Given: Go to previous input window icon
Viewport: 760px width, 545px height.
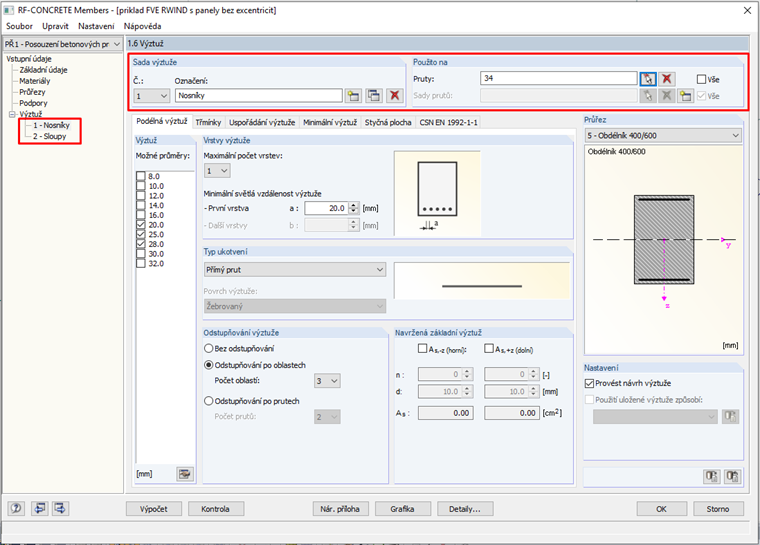Looking at the screenshot, I should [40, 508].
